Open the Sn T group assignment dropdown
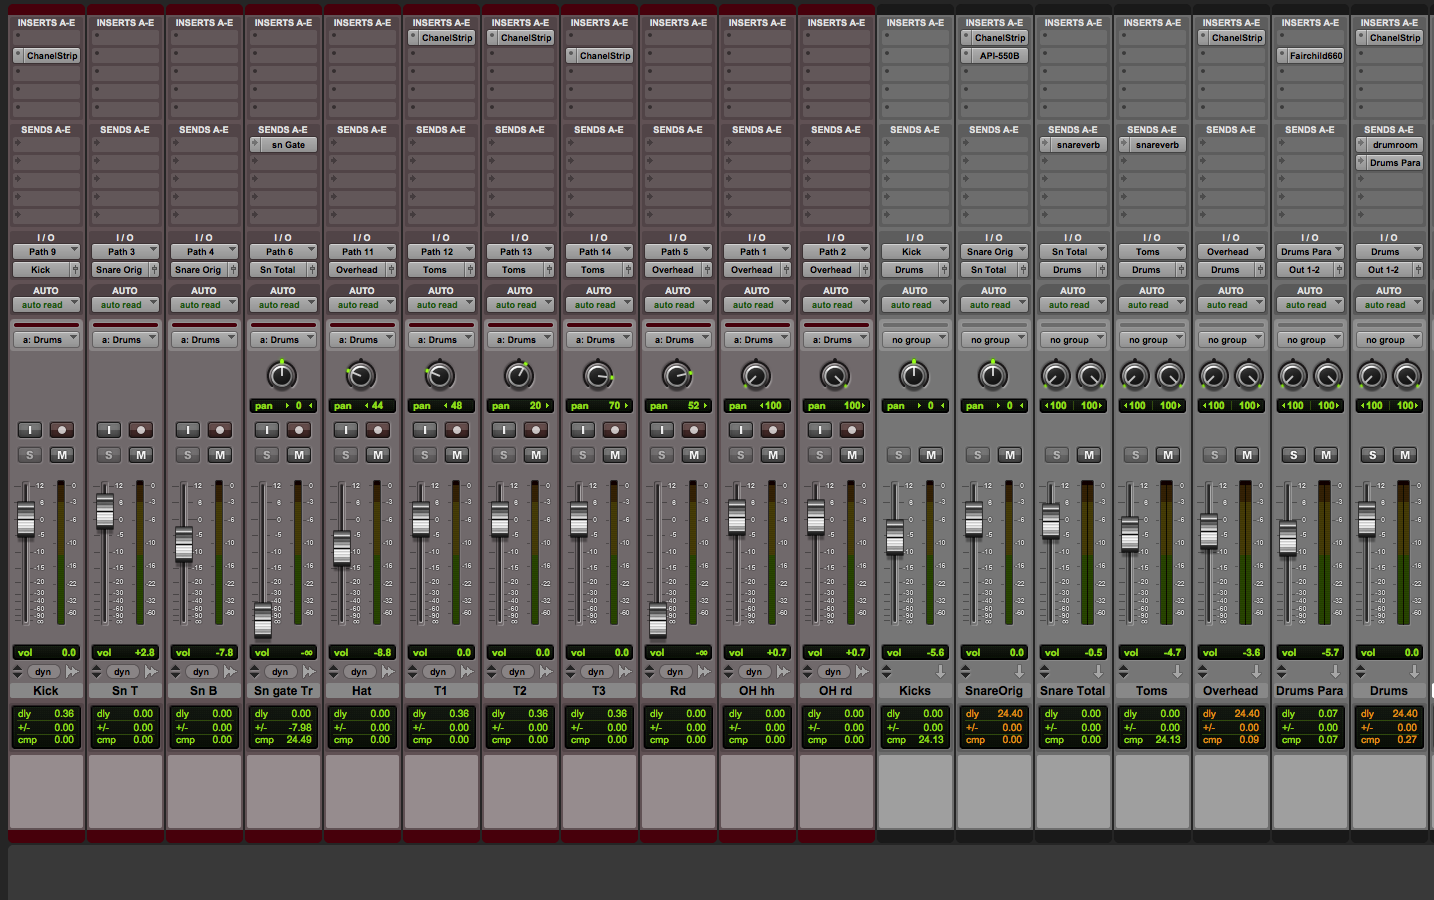The height and width of the screenshot is (900, 1434). 125,340
